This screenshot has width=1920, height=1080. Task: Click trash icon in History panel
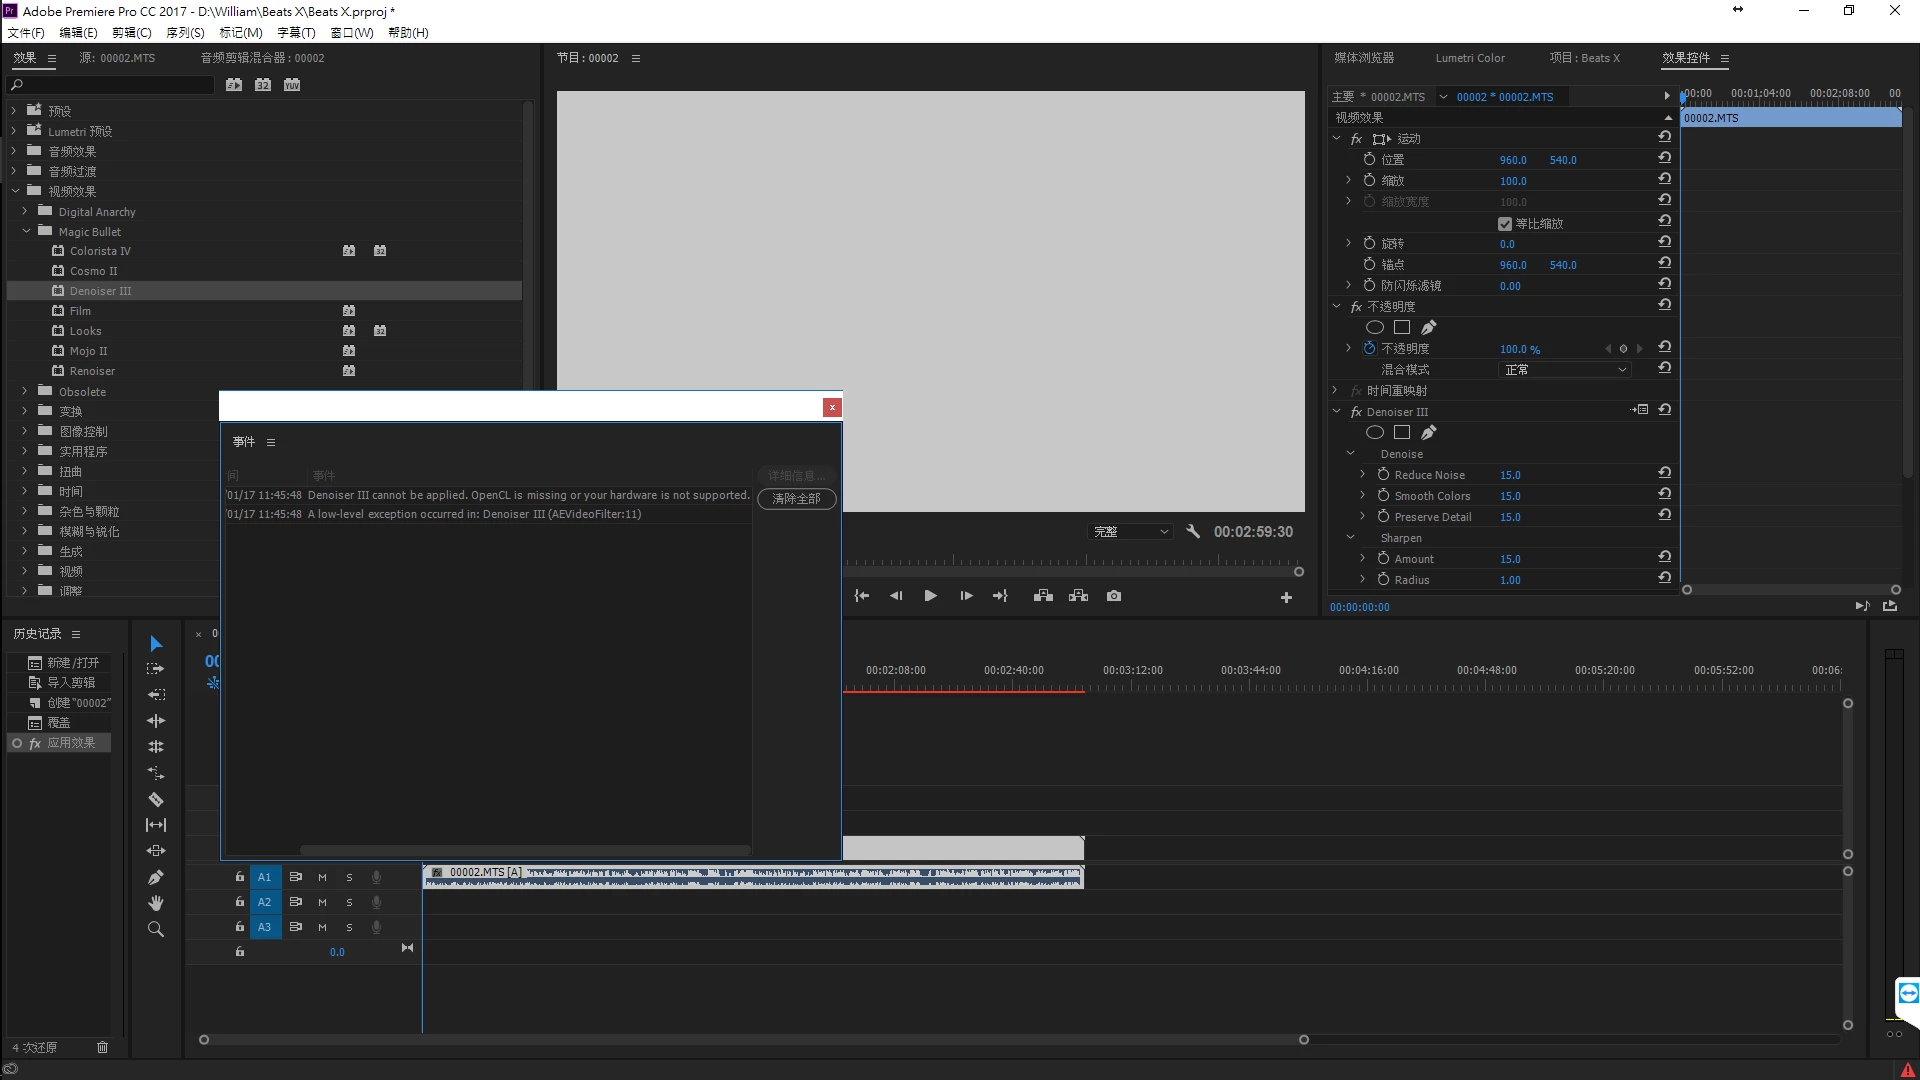(102, 1047)
